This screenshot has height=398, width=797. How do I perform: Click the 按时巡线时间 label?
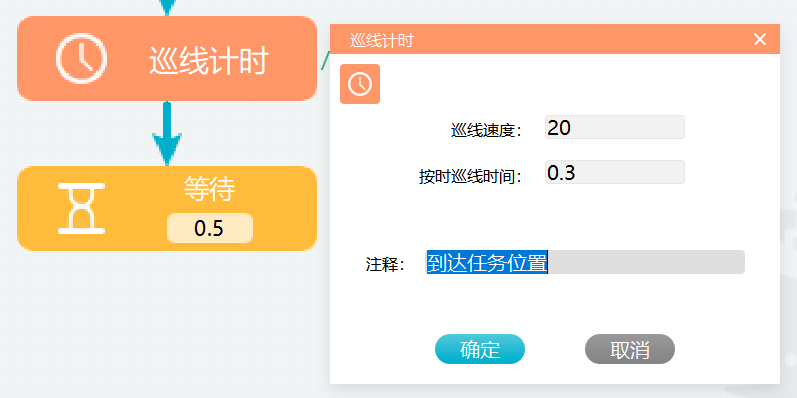pos(471,176)
